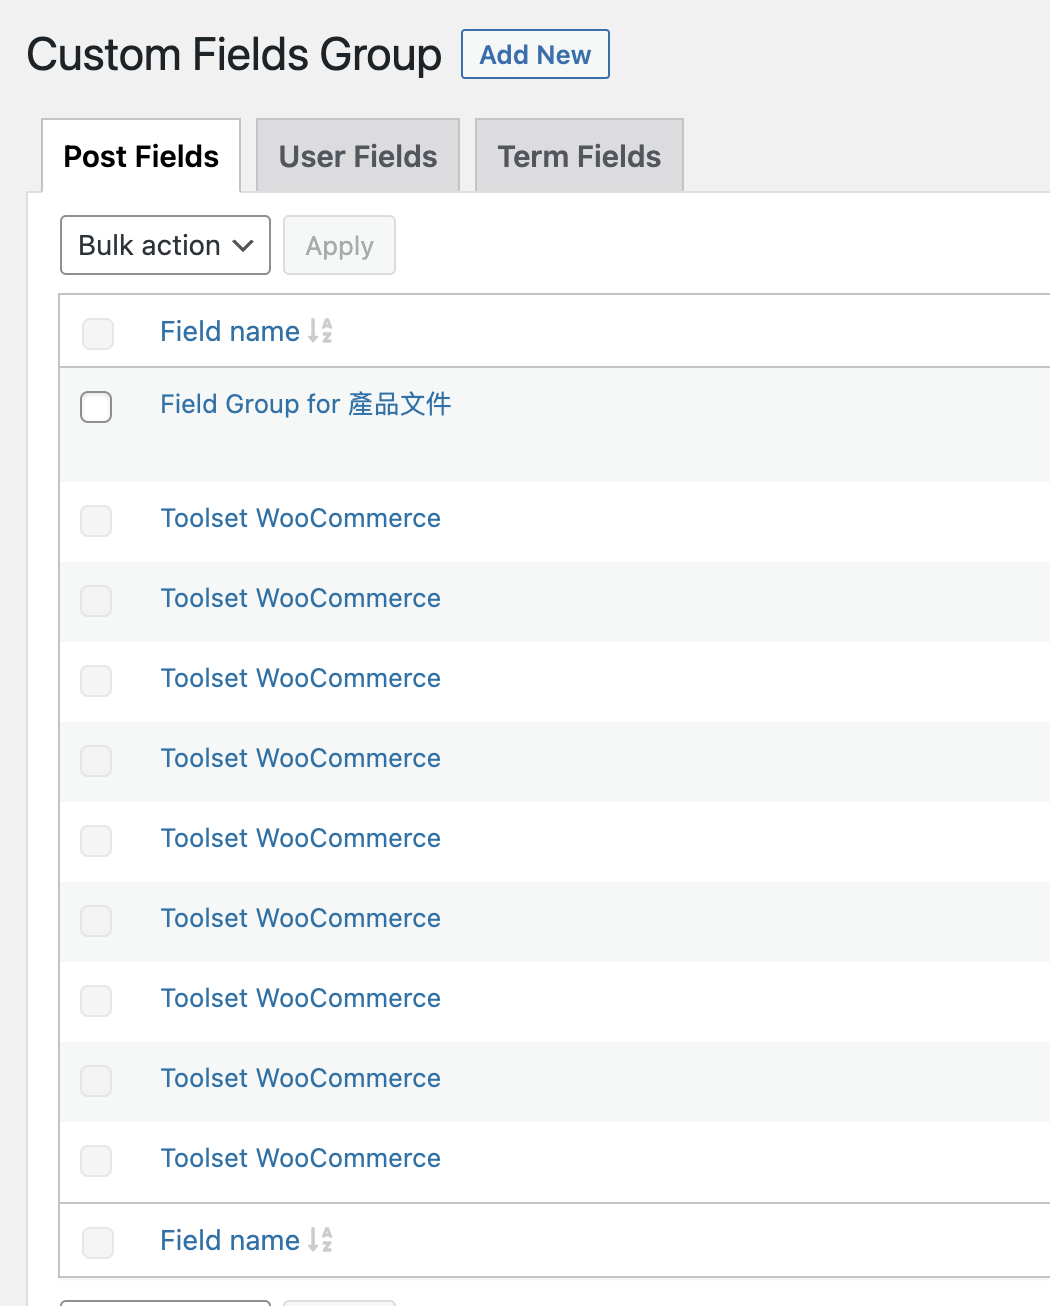Open the second Toolset WooCommerce link

pyautogui.click(x=300, y=598)
